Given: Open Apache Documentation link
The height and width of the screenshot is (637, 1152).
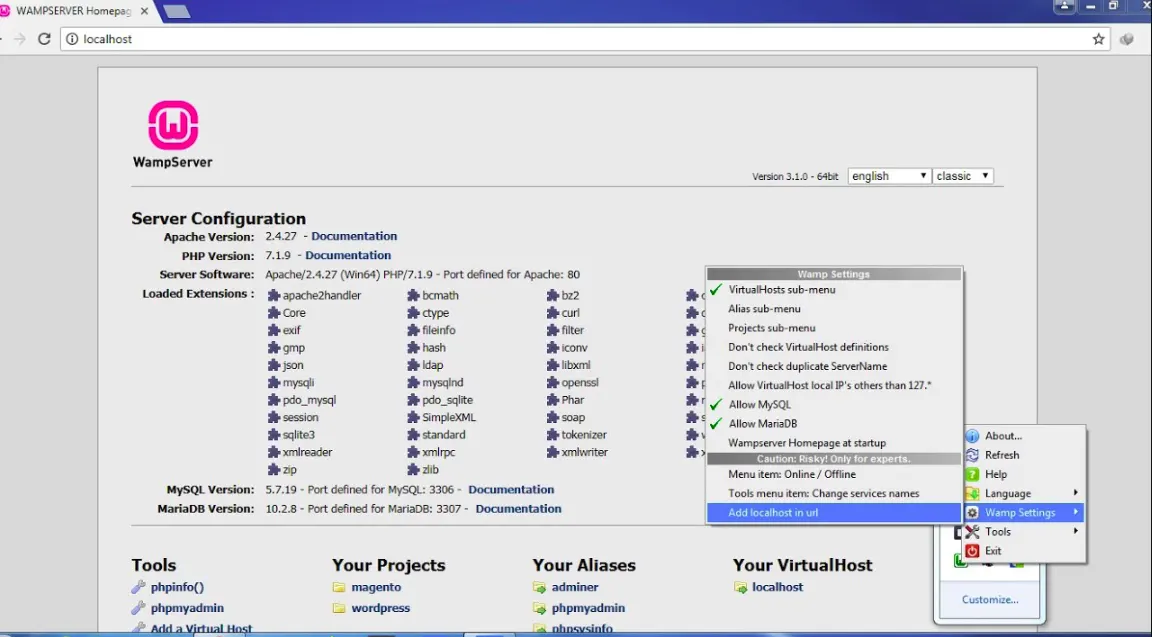Looking at the screenshot, I should point(354,237).
